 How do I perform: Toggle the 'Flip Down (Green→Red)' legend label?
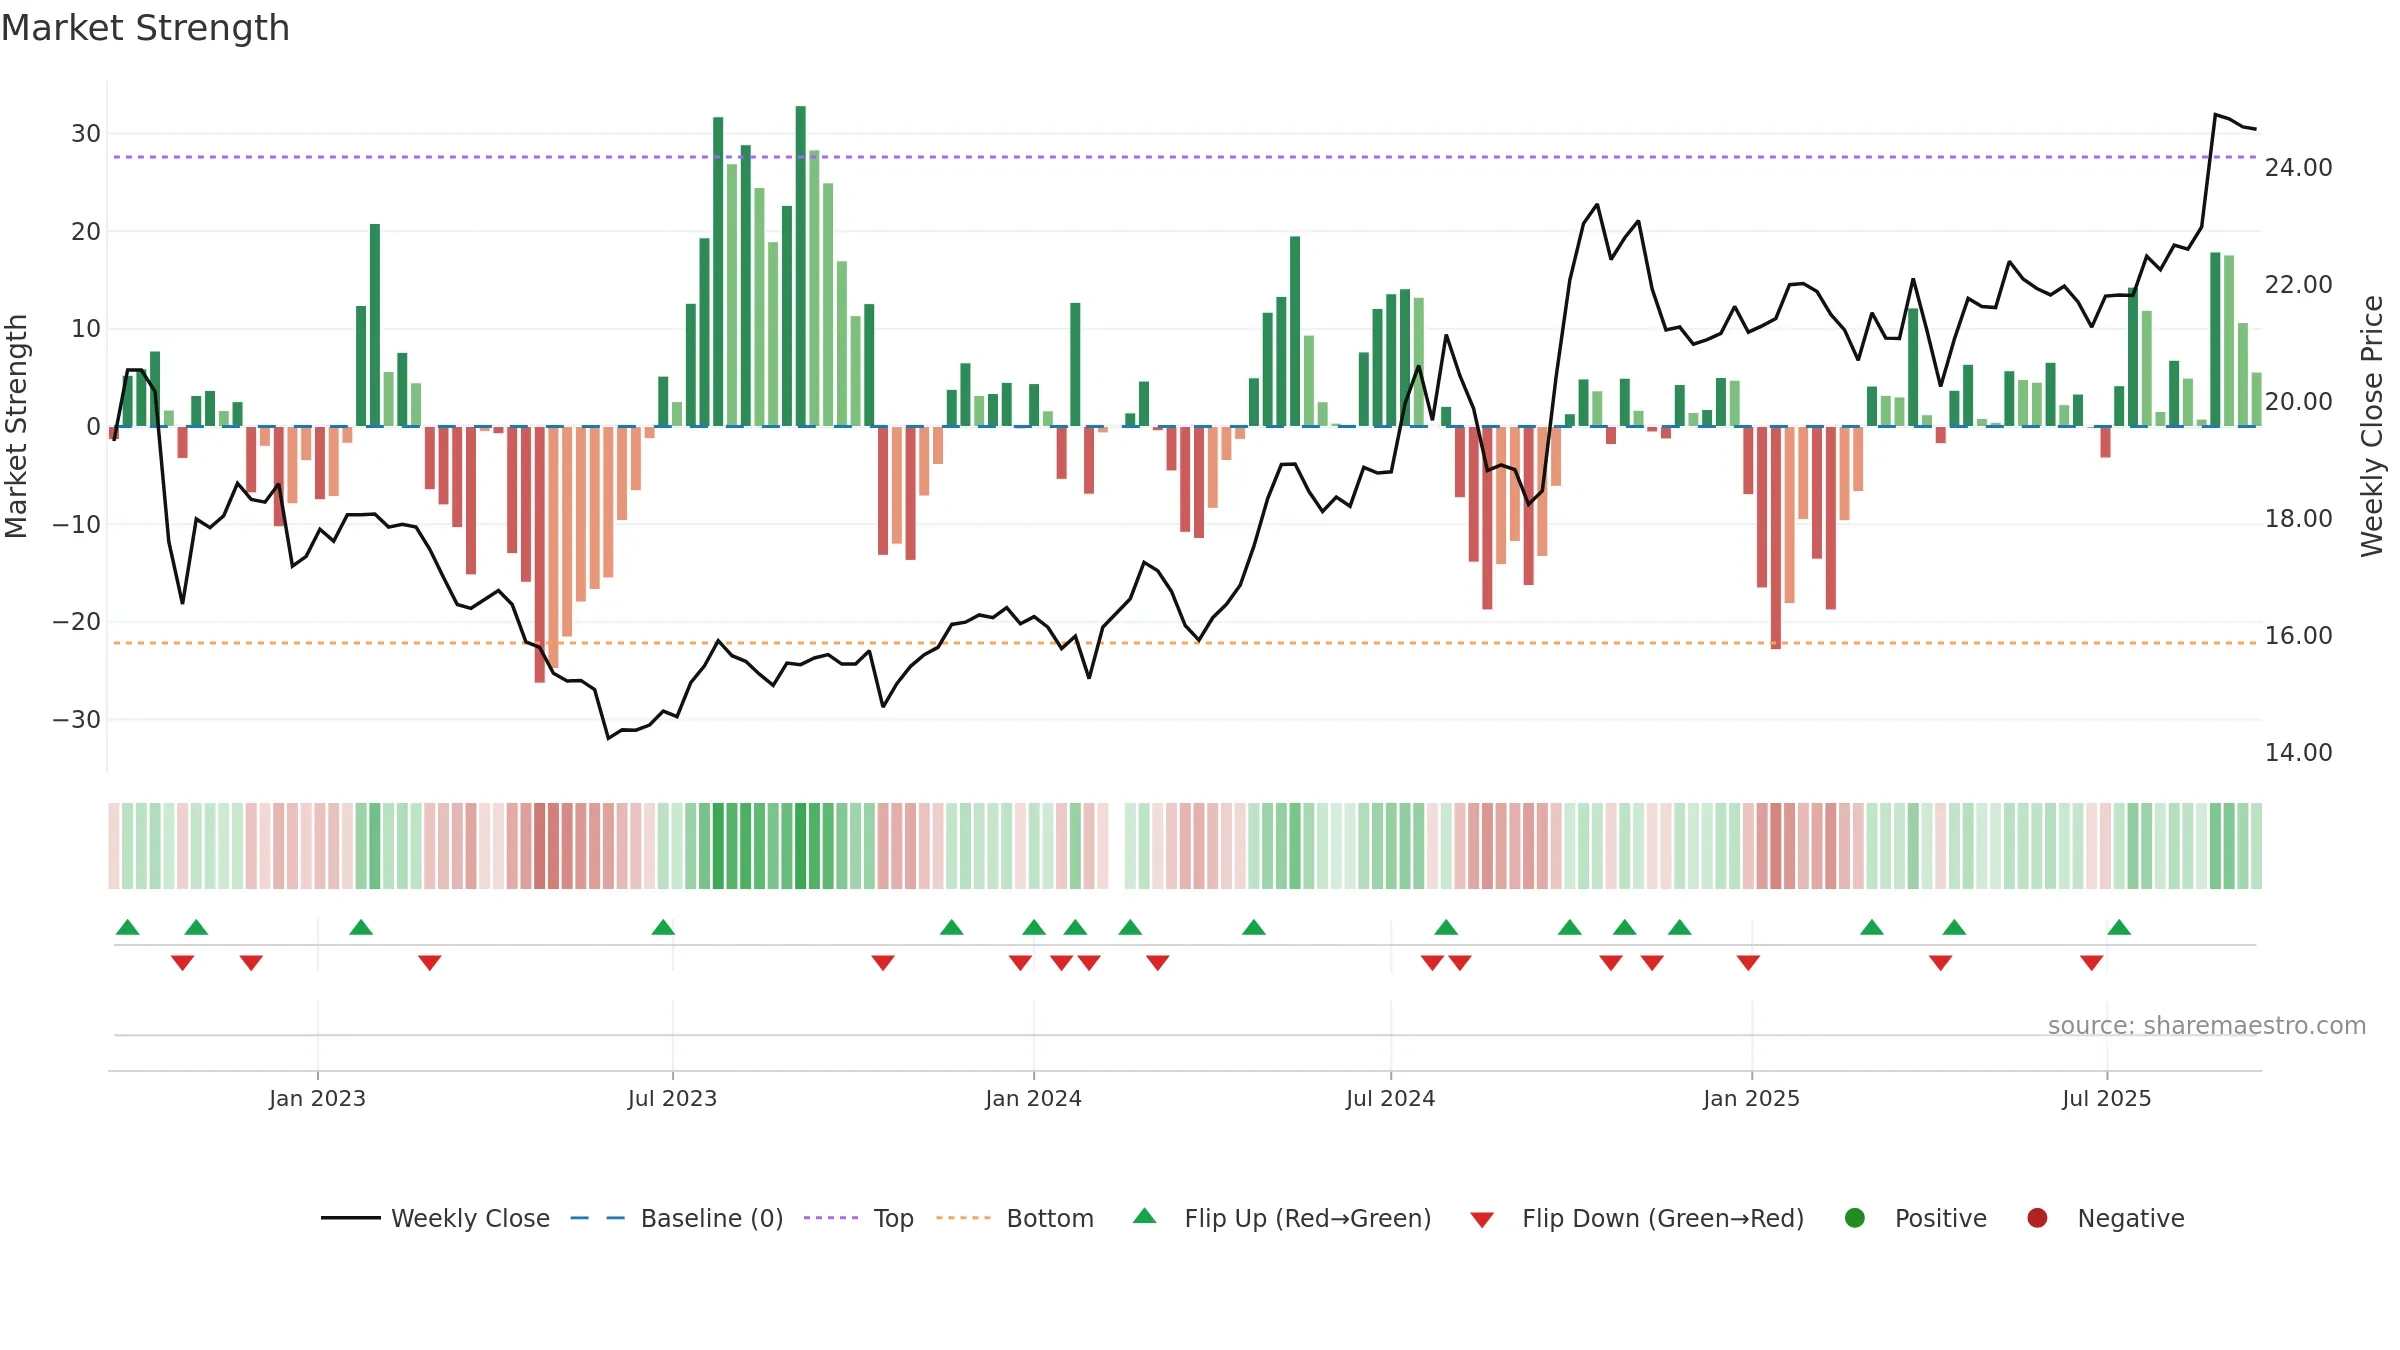tap(1663, 1218)
